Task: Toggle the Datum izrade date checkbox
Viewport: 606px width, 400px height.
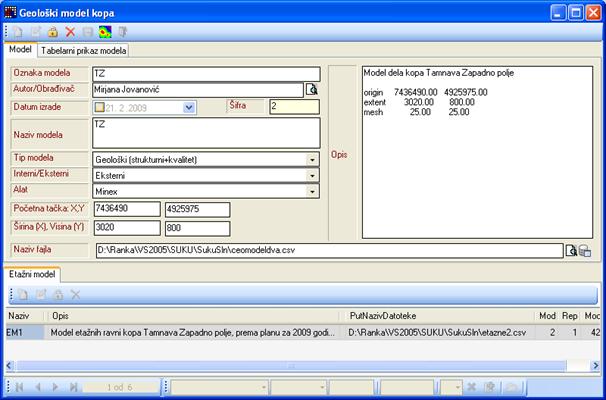Action: 100,107
